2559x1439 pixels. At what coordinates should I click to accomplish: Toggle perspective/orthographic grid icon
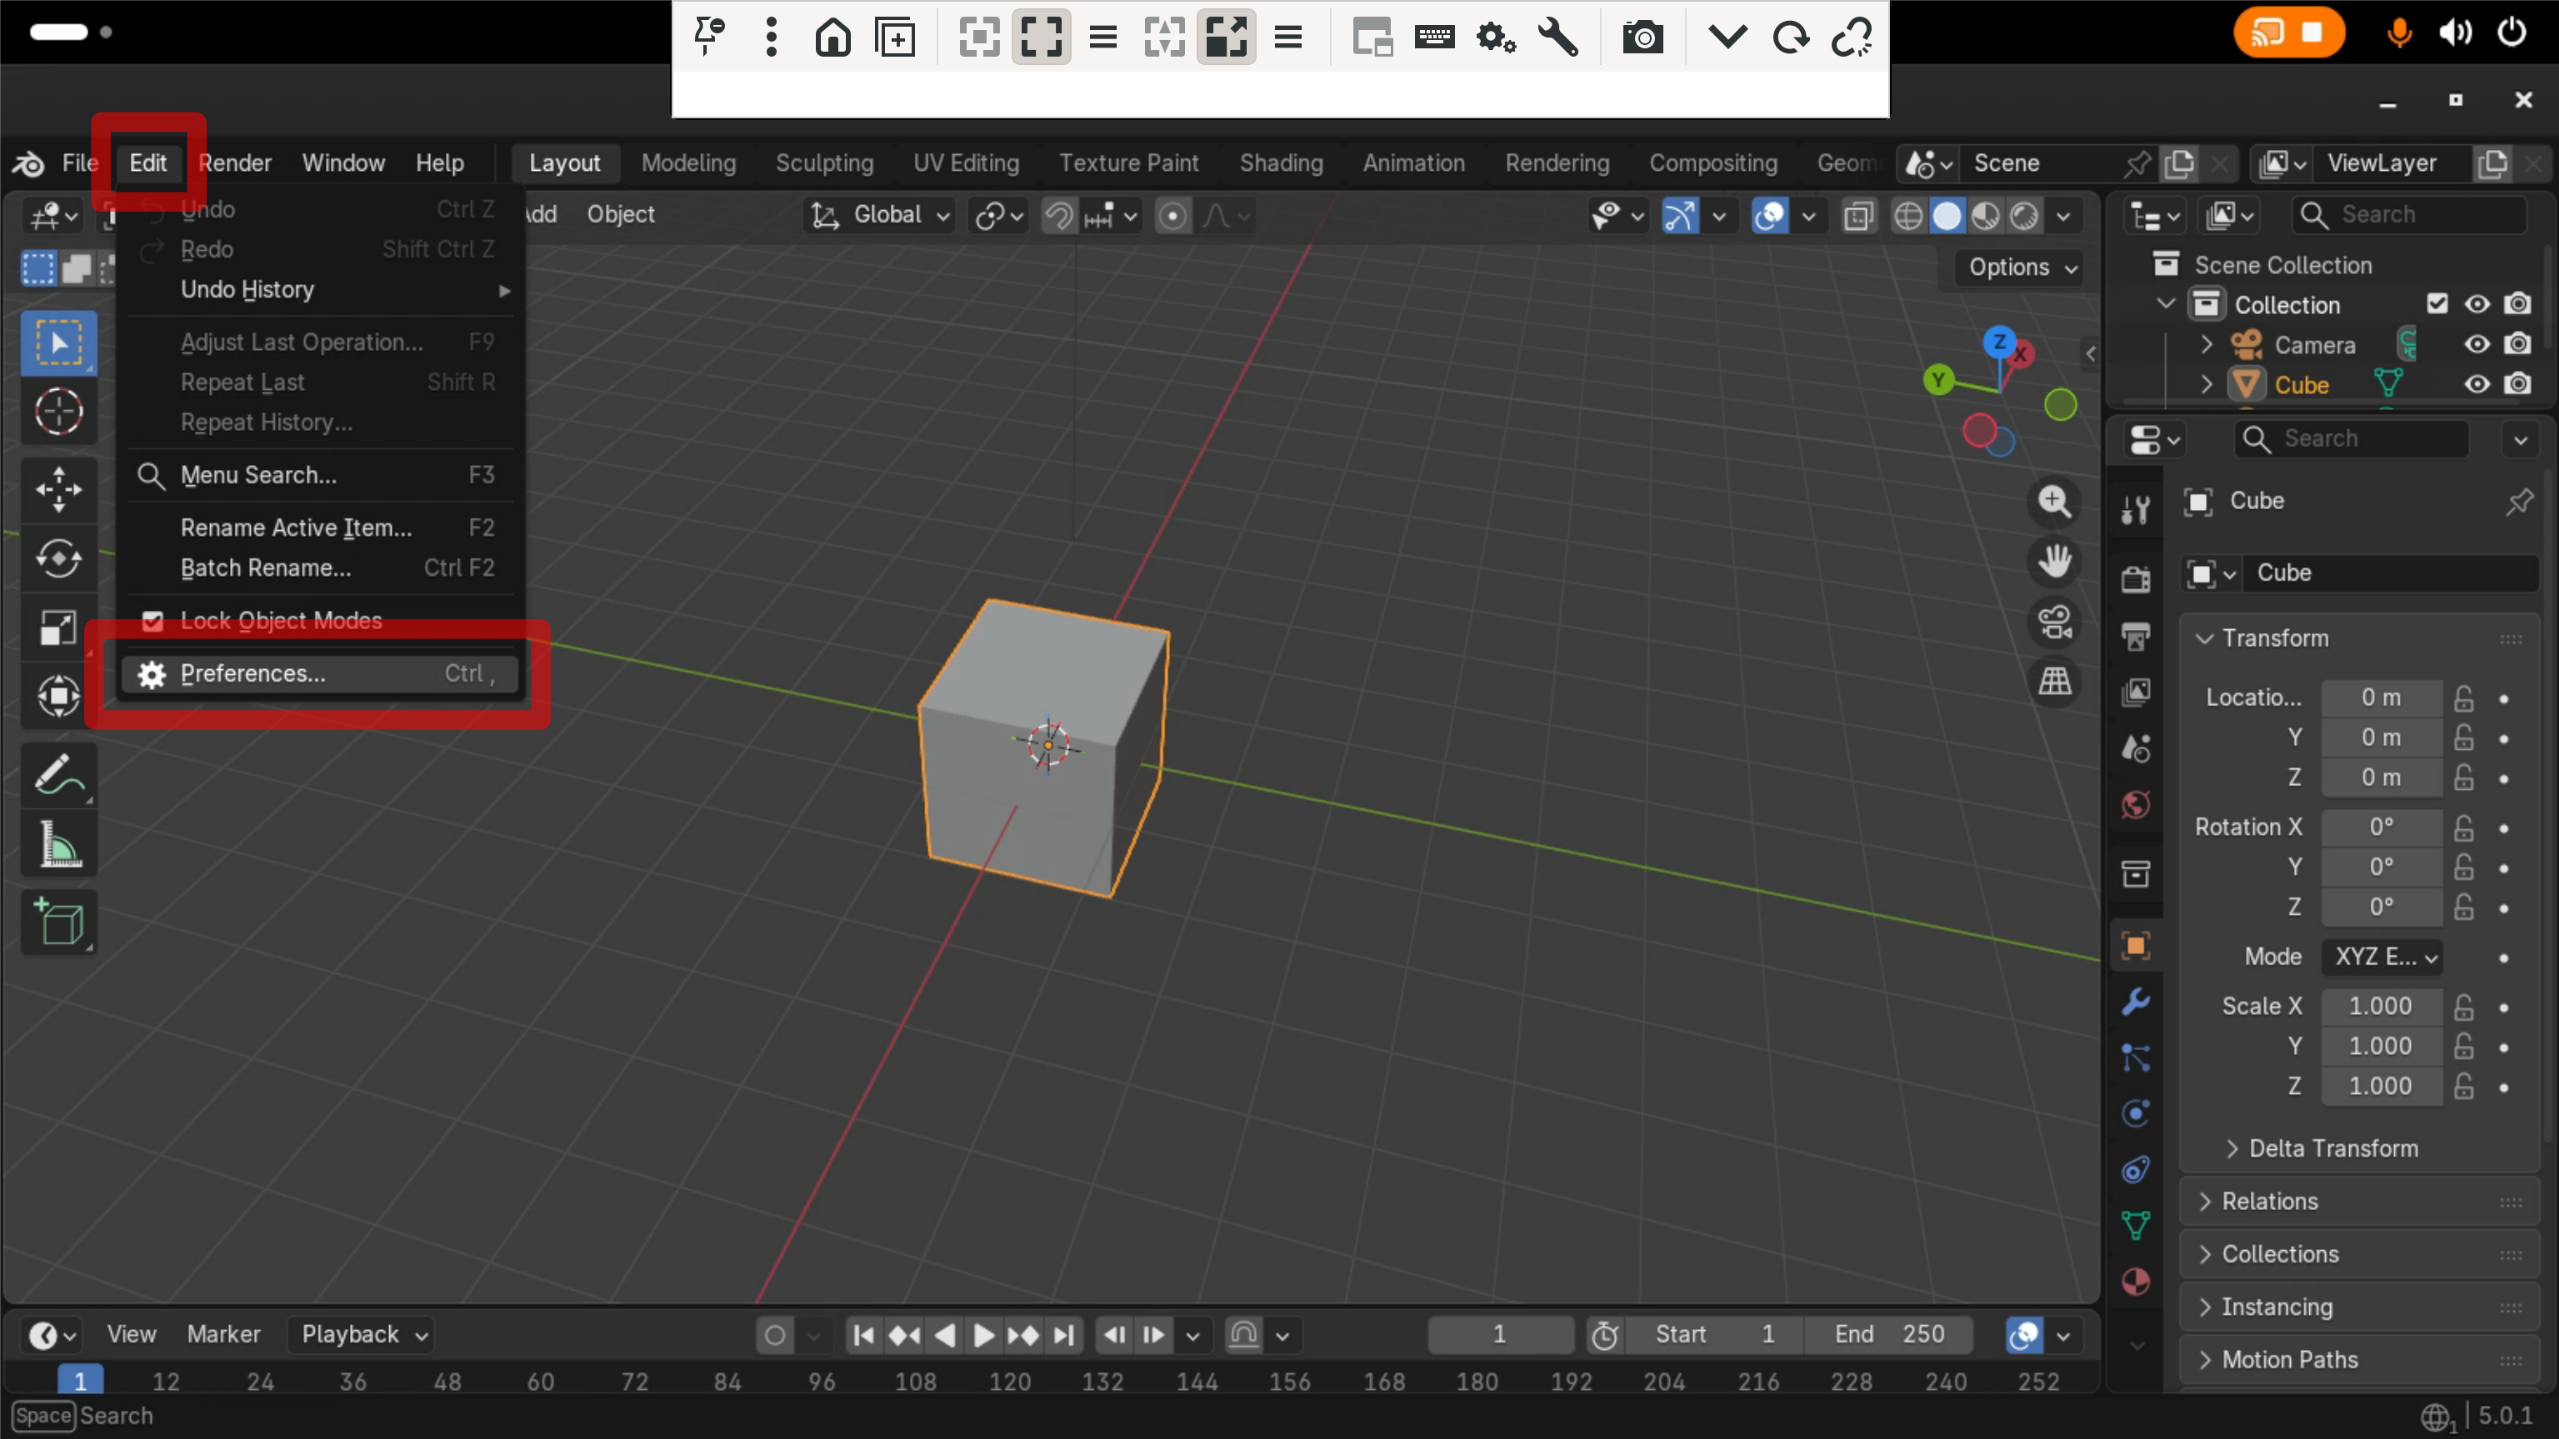point(2054,683)
